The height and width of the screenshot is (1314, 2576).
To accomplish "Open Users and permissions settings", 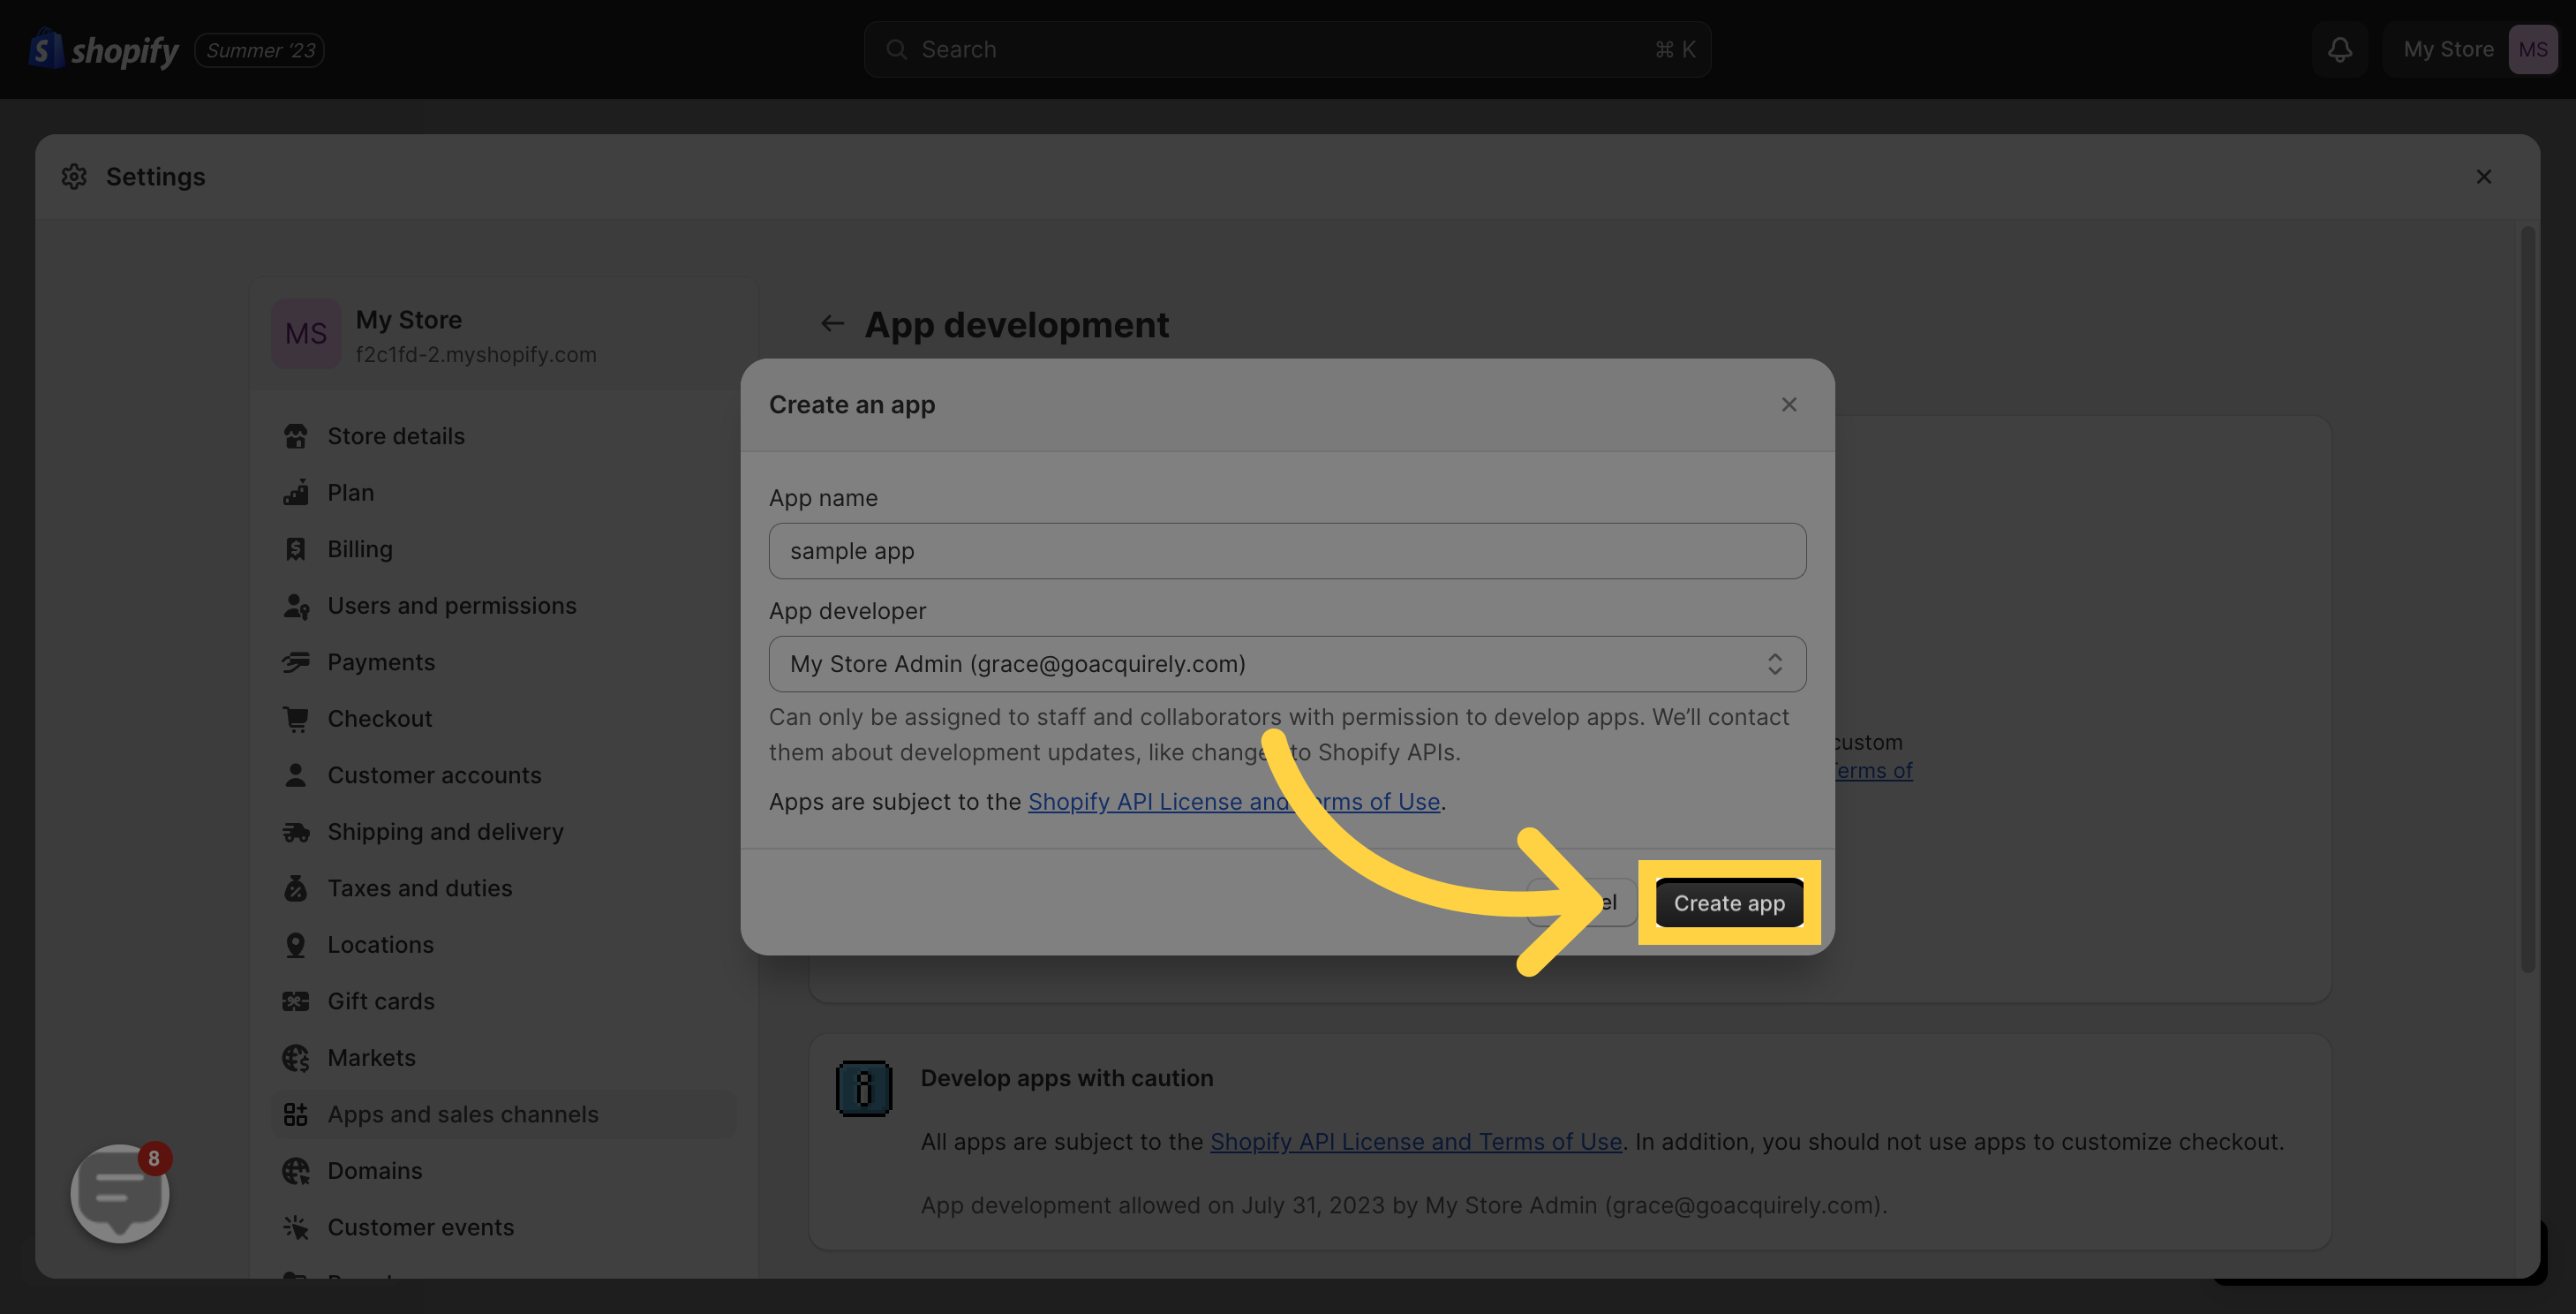I will [x=504, y=606].
